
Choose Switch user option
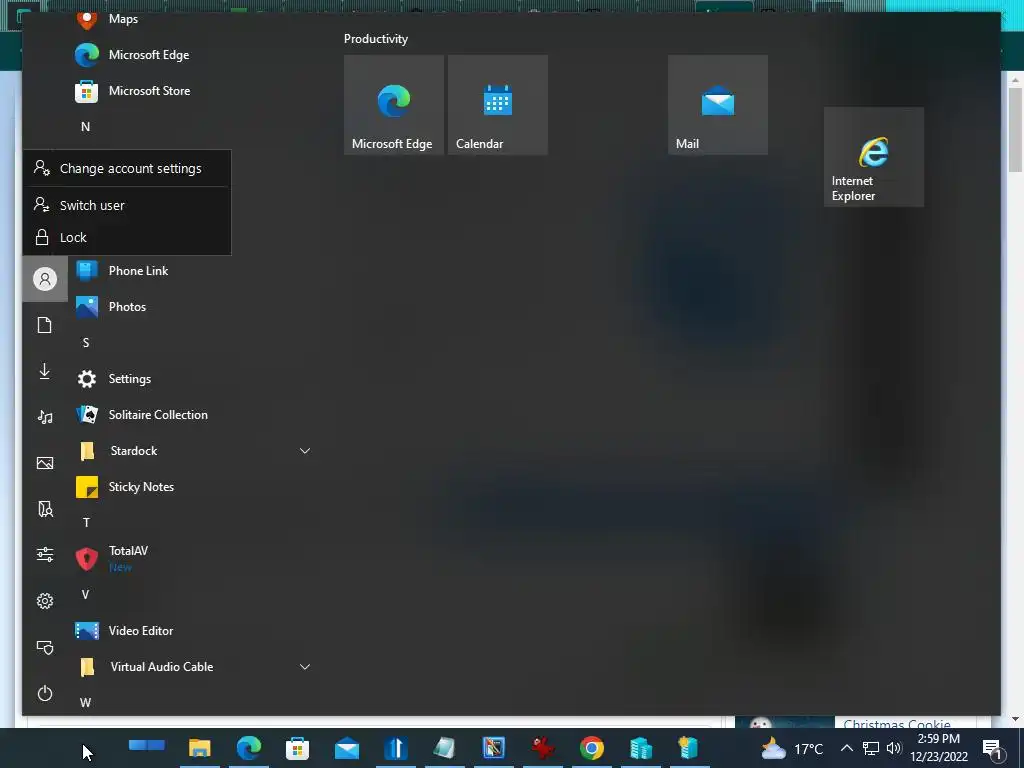[127, 205]
